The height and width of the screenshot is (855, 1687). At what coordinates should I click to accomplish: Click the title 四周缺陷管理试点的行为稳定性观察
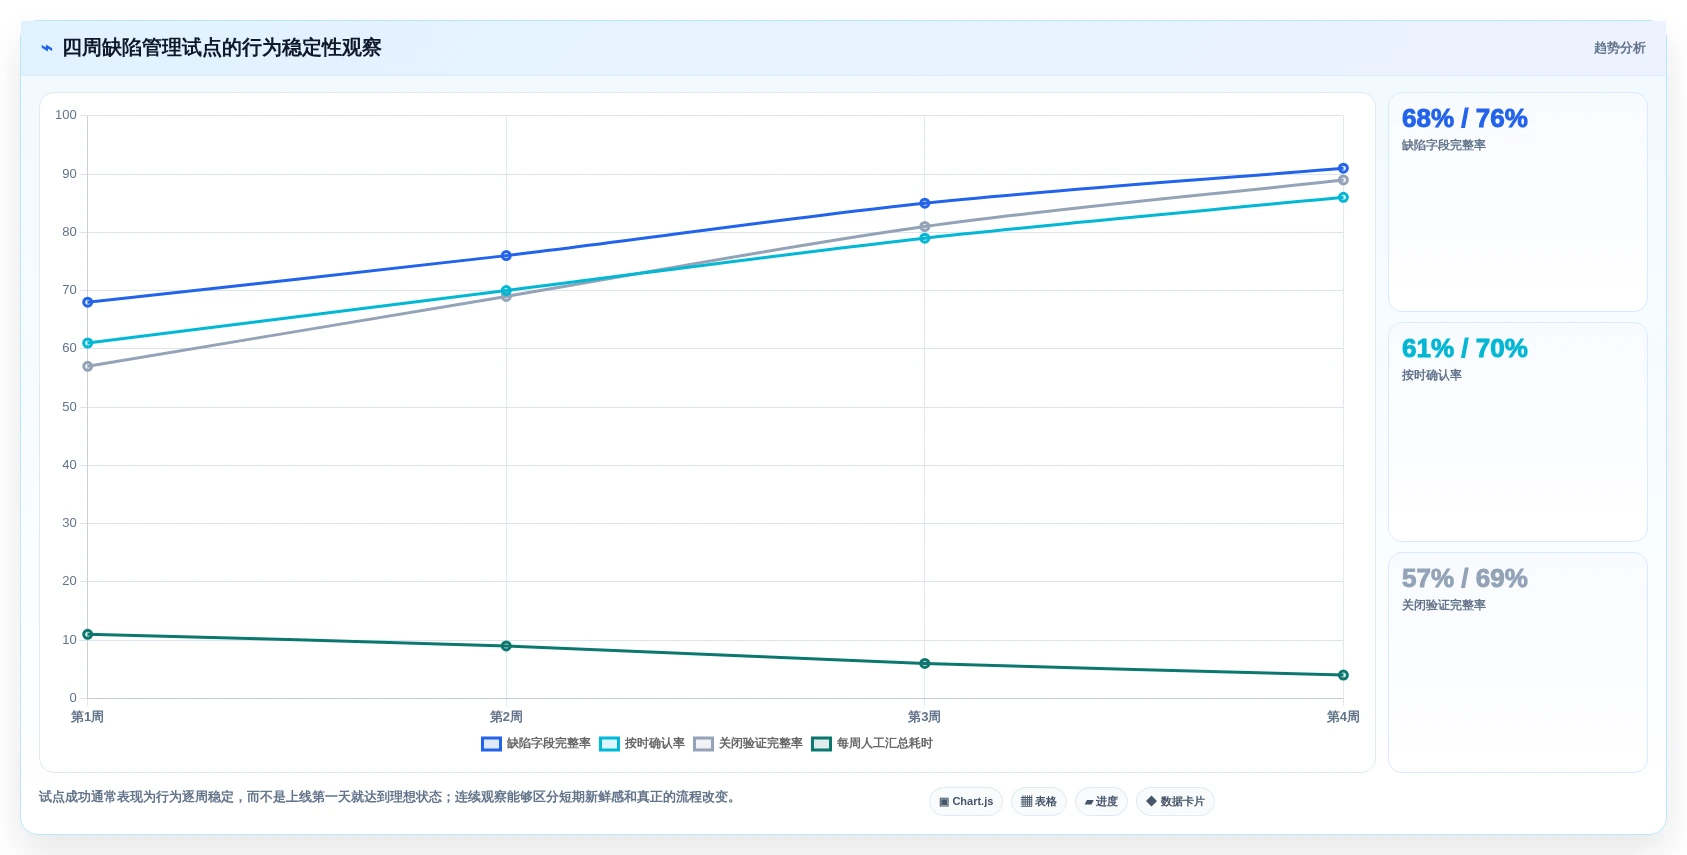[221, 48]
